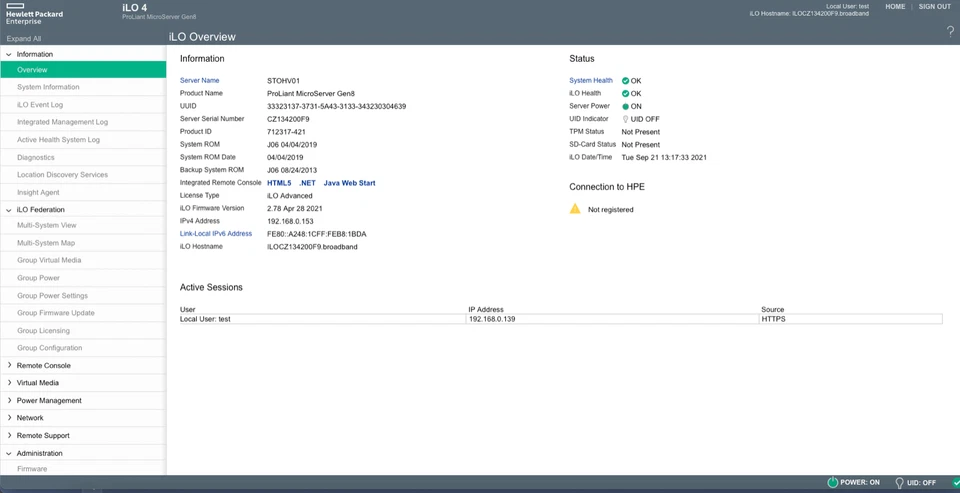Click the iLO Advanced license type value
Viewport: 960px width, 493px height.
click(x=290, y=196)
